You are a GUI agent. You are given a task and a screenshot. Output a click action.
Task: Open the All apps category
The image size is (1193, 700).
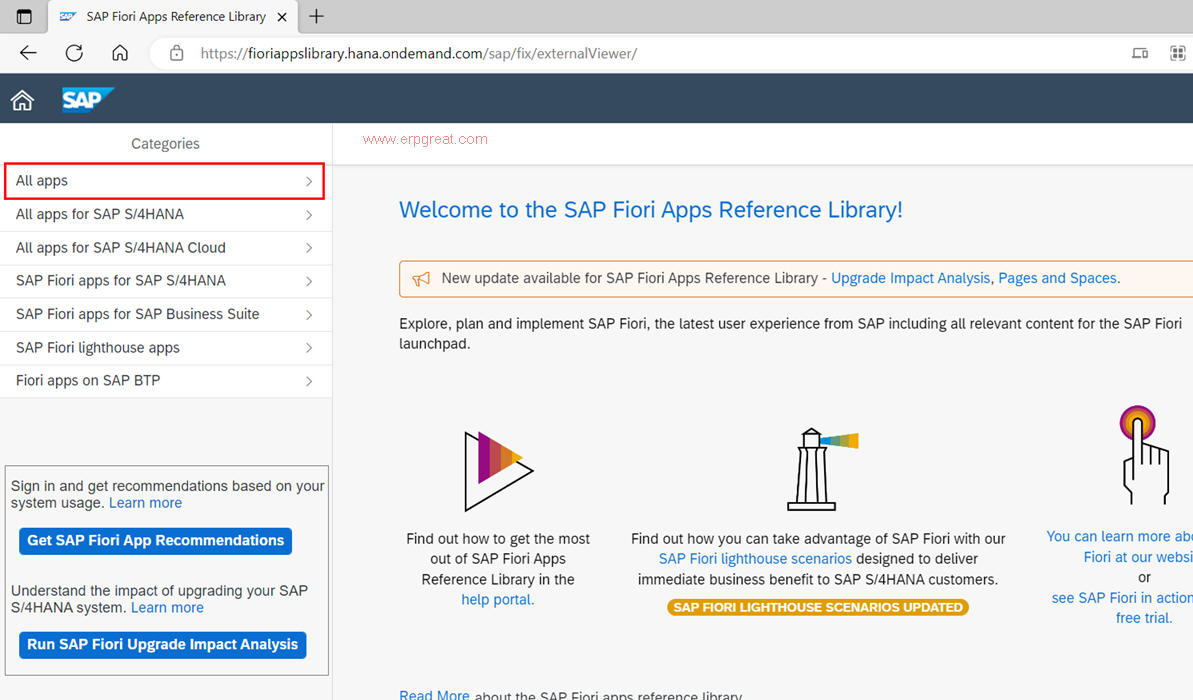[164, 181]
